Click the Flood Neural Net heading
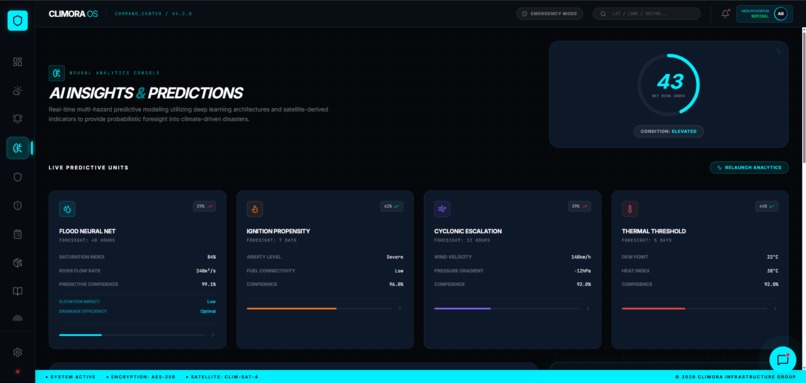The image size is (806, 383). point(87,231)
